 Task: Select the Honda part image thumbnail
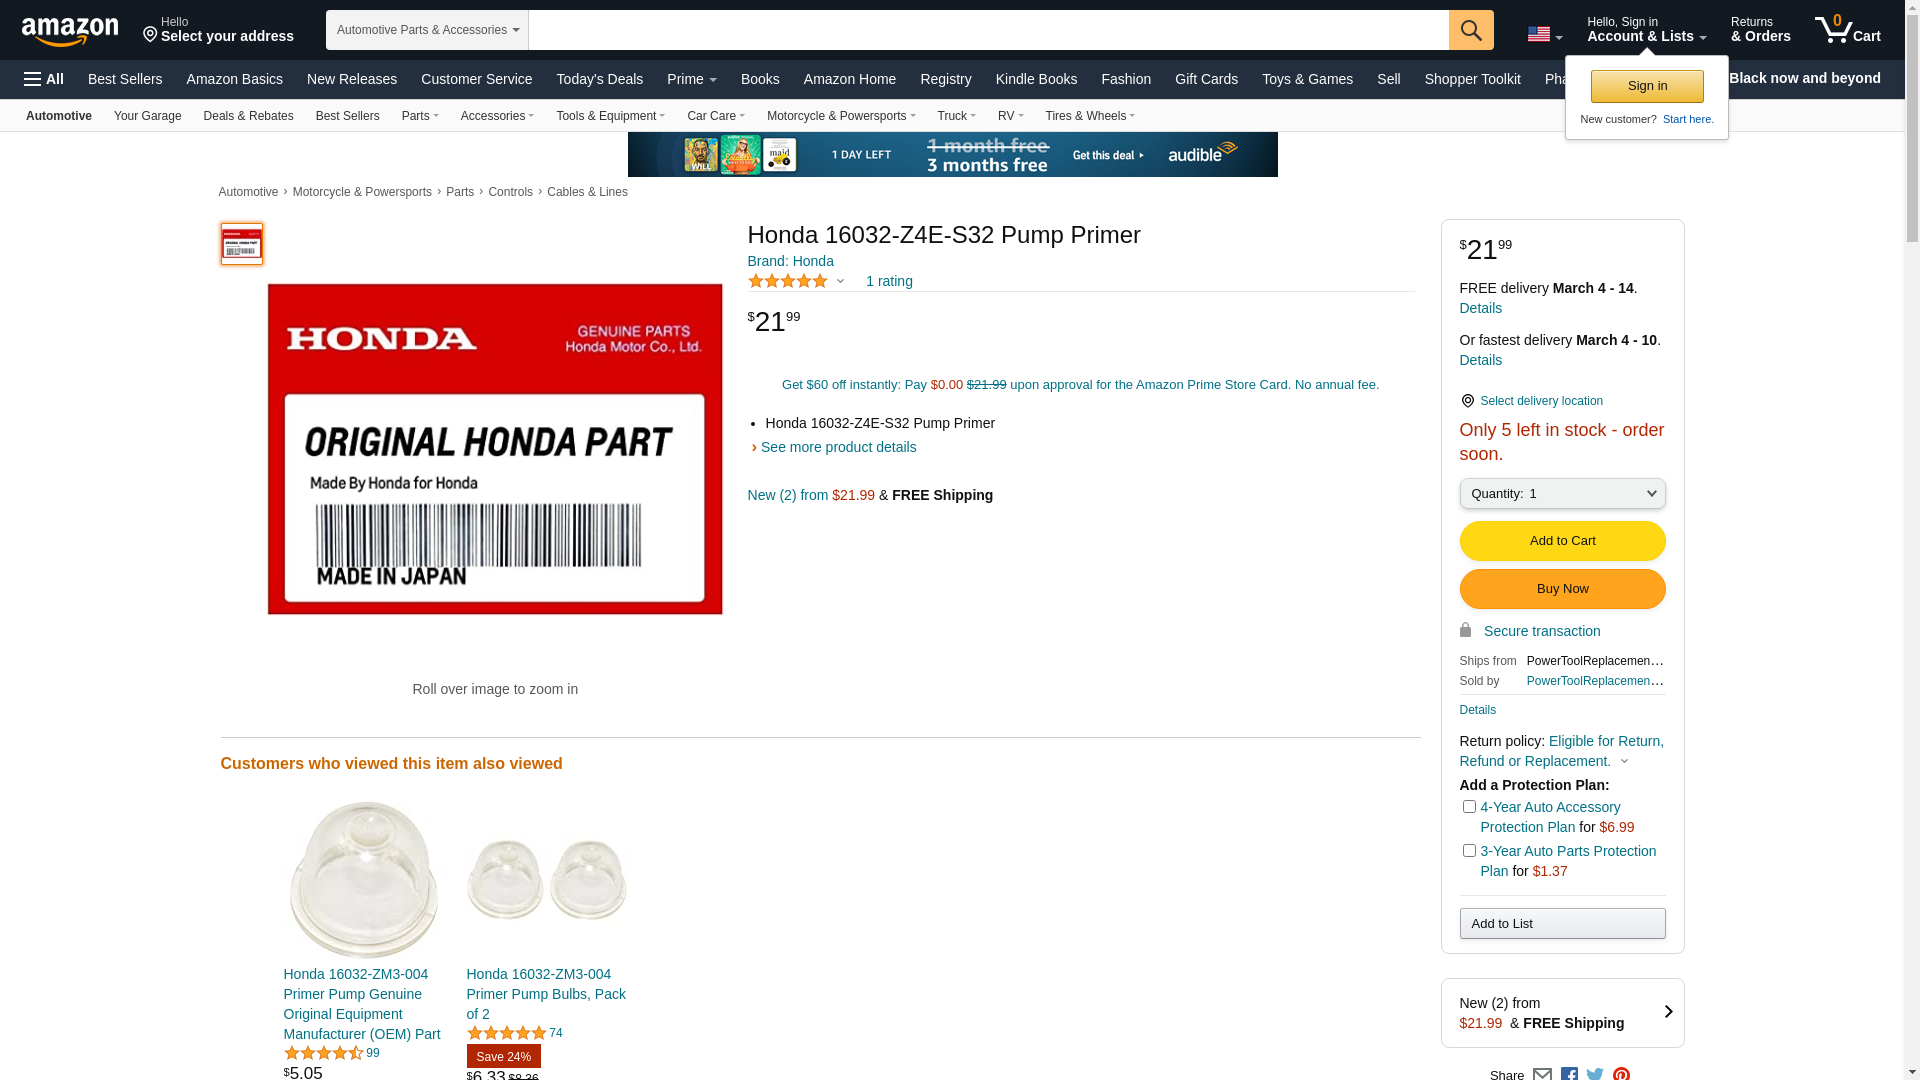point(242,244)
